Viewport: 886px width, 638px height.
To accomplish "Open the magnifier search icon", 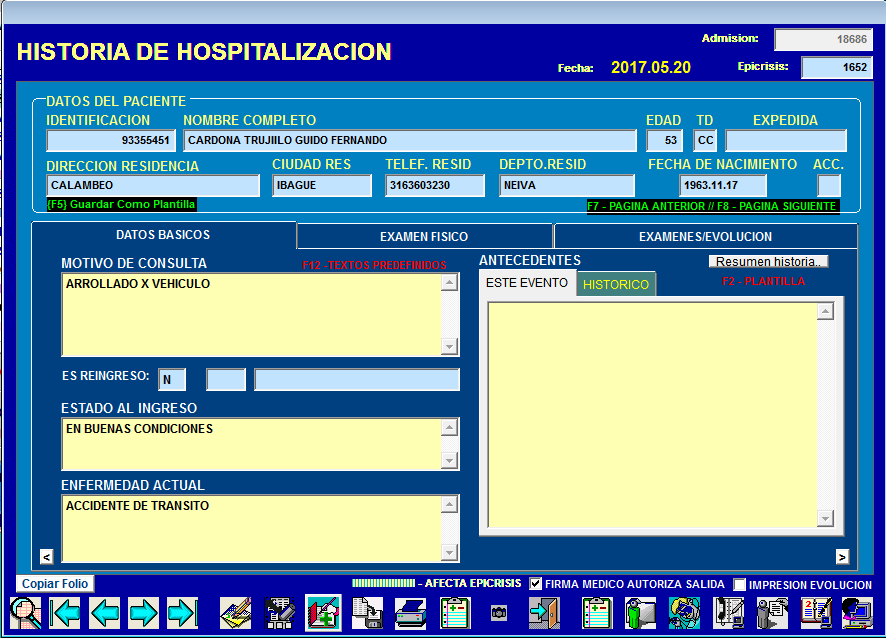I will (26, 613).
